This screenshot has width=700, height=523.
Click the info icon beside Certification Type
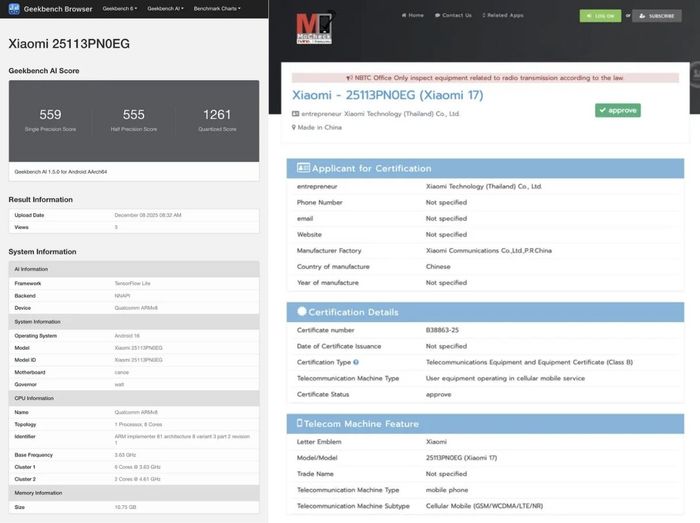click(x=356, y=362)
